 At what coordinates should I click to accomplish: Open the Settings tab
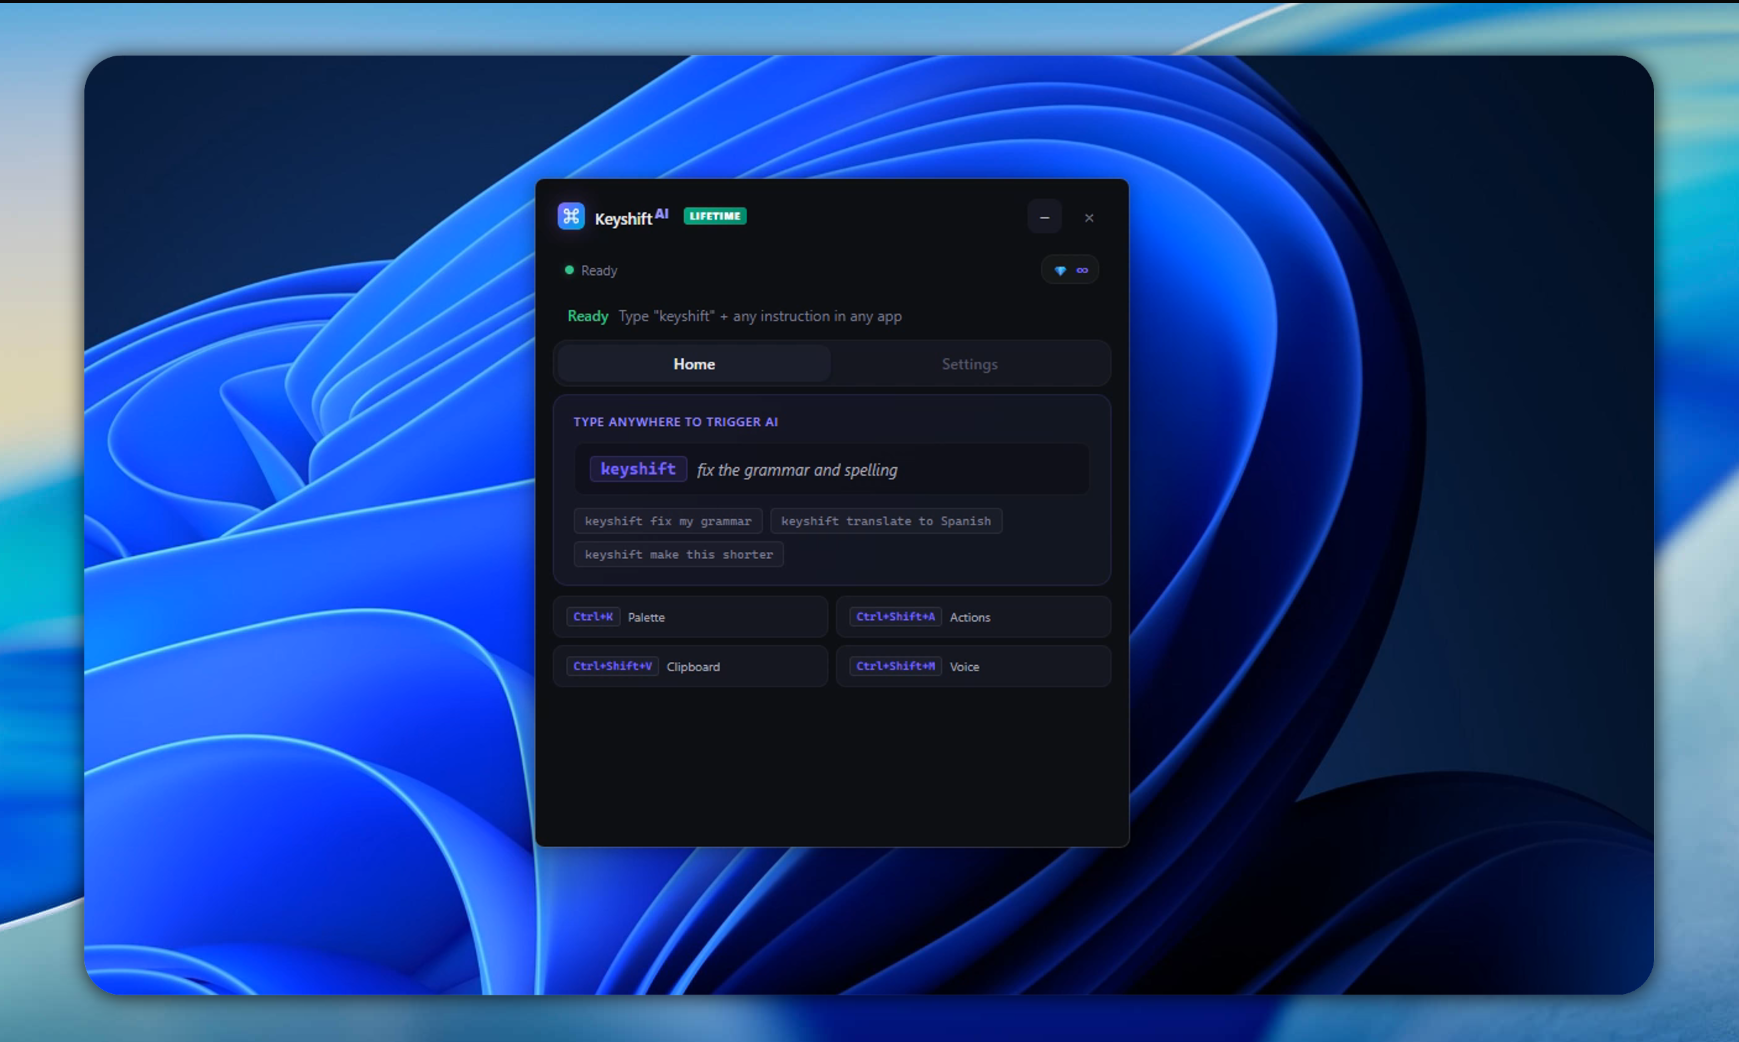970,364
